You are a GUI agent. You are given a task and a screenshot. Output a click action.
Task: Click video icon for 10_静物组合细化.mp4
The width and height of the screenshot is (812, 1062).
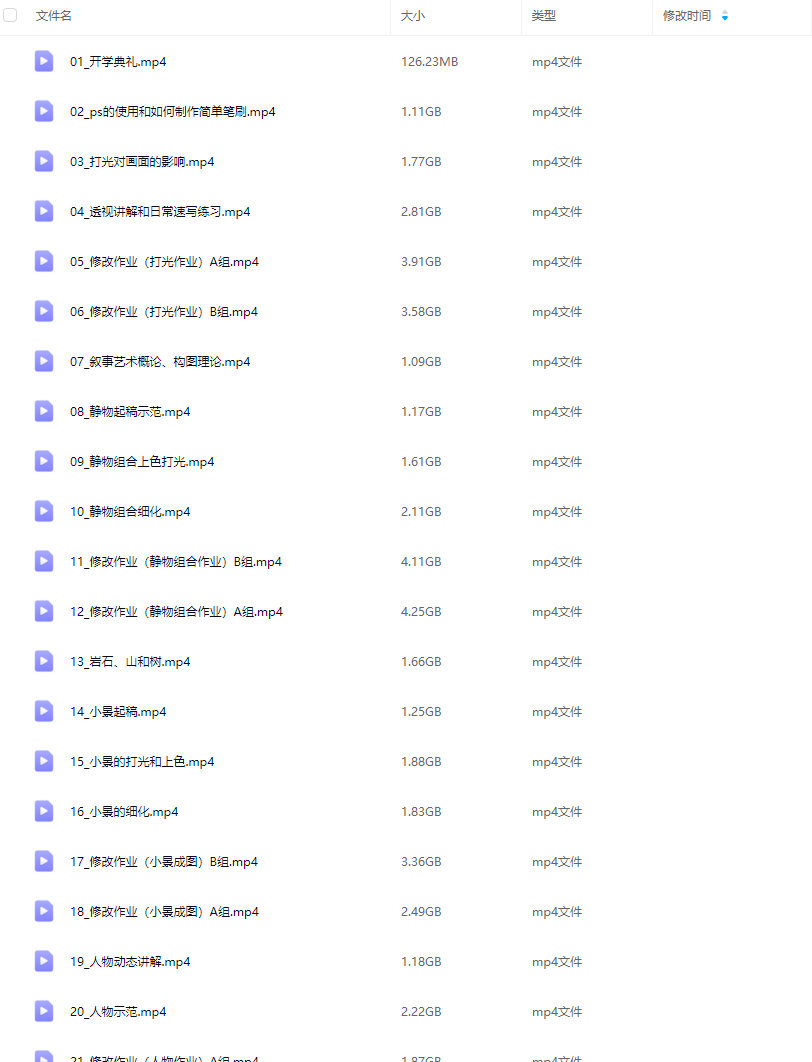(44, 511)
